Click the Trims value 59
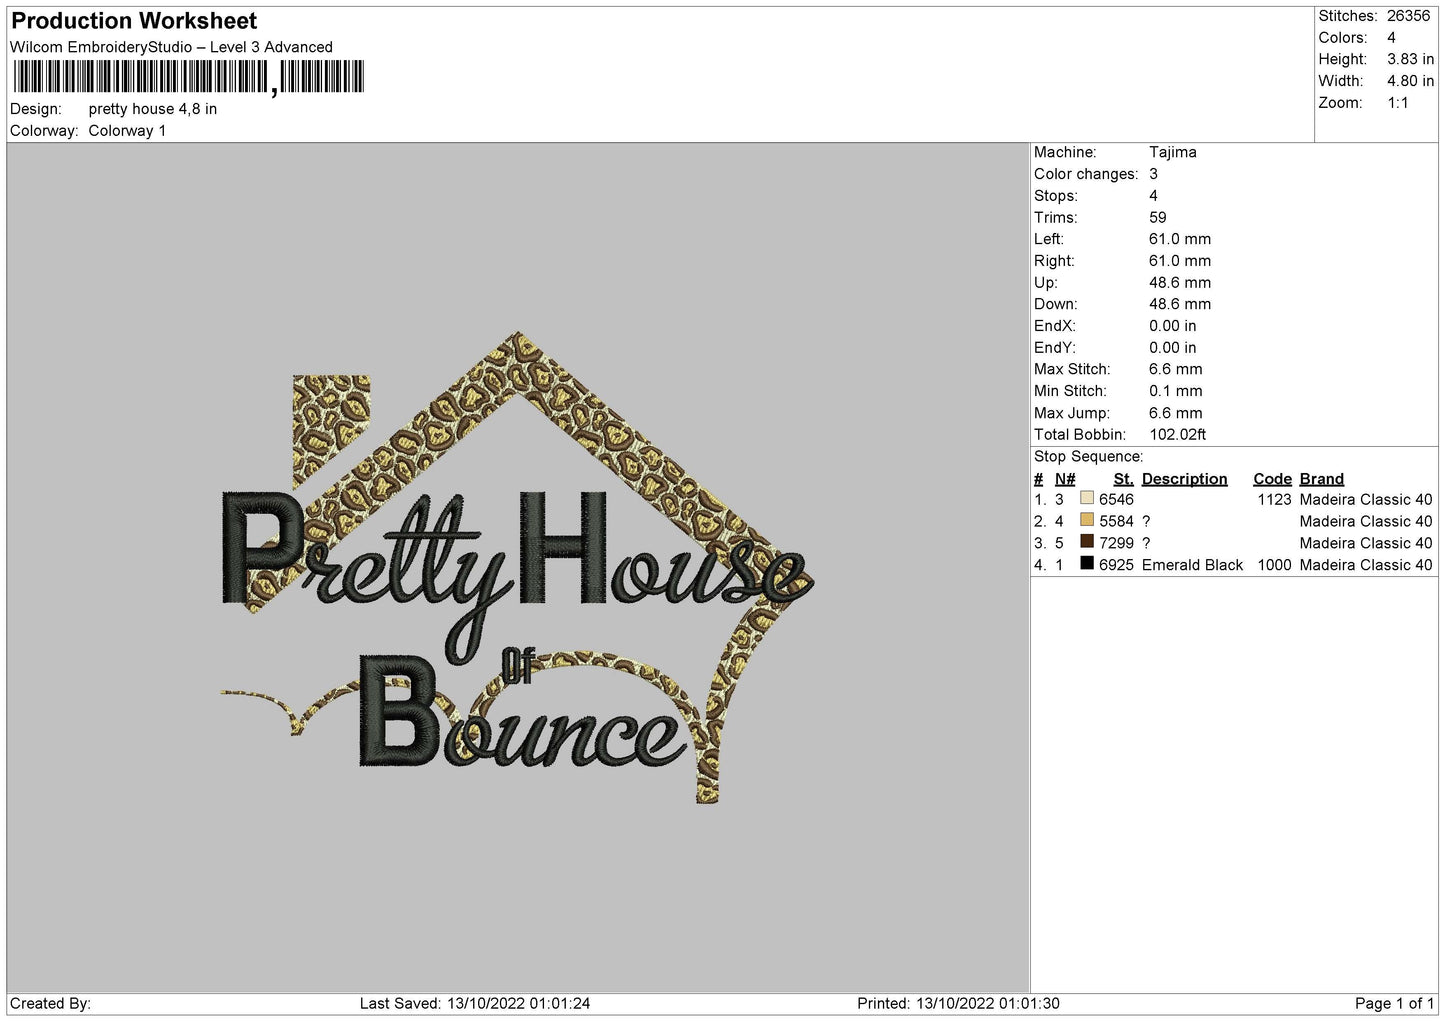The image size is (1445, 1021). 1158,217
